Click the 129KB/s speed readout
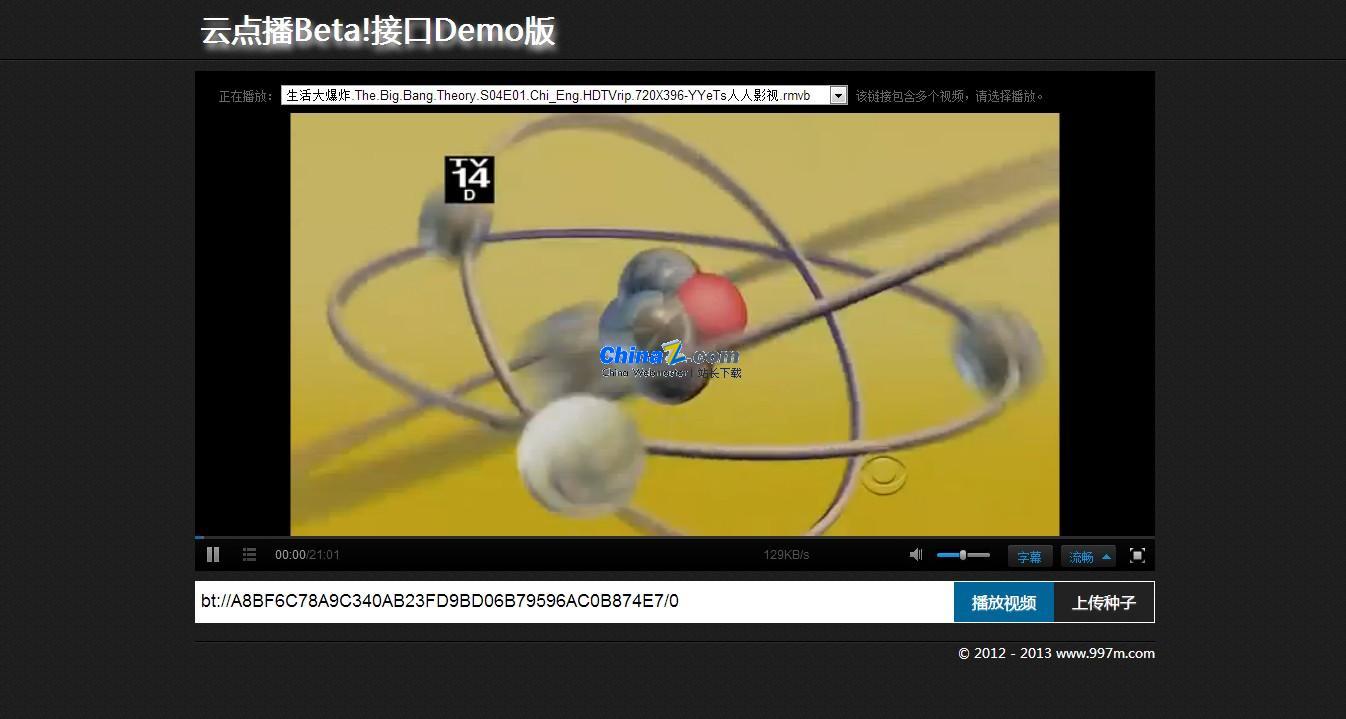 787,555
